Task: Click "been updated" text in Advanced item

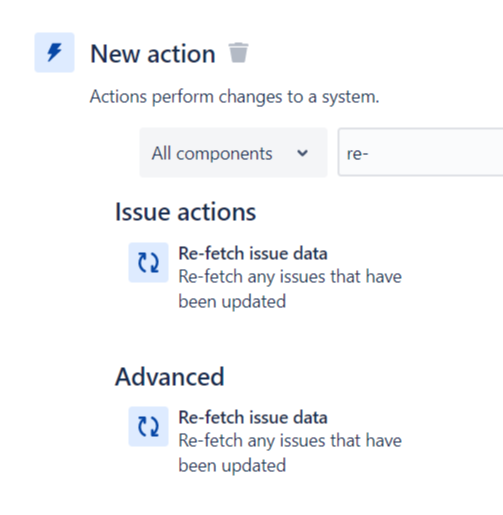Action: (232, 465)
